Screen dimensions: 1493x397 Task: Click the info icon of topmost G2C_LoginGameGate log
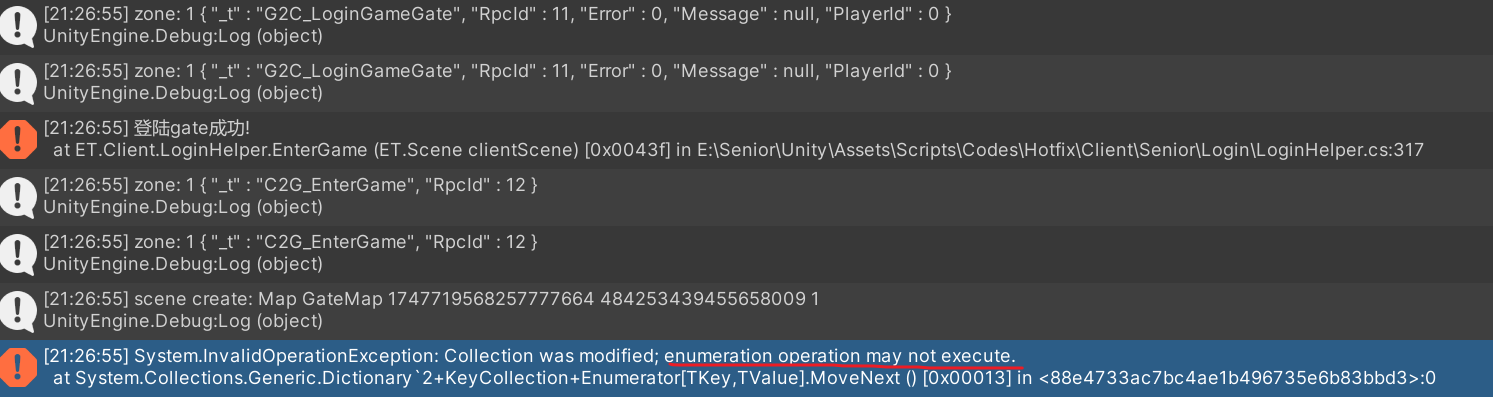coord(18,25)
